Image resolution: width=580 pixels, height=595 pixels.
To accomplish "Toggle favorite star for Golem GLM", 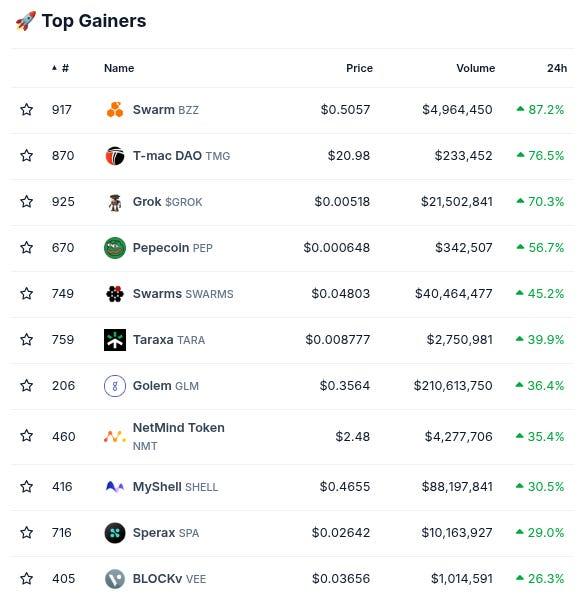I will [x=27, y=386].
